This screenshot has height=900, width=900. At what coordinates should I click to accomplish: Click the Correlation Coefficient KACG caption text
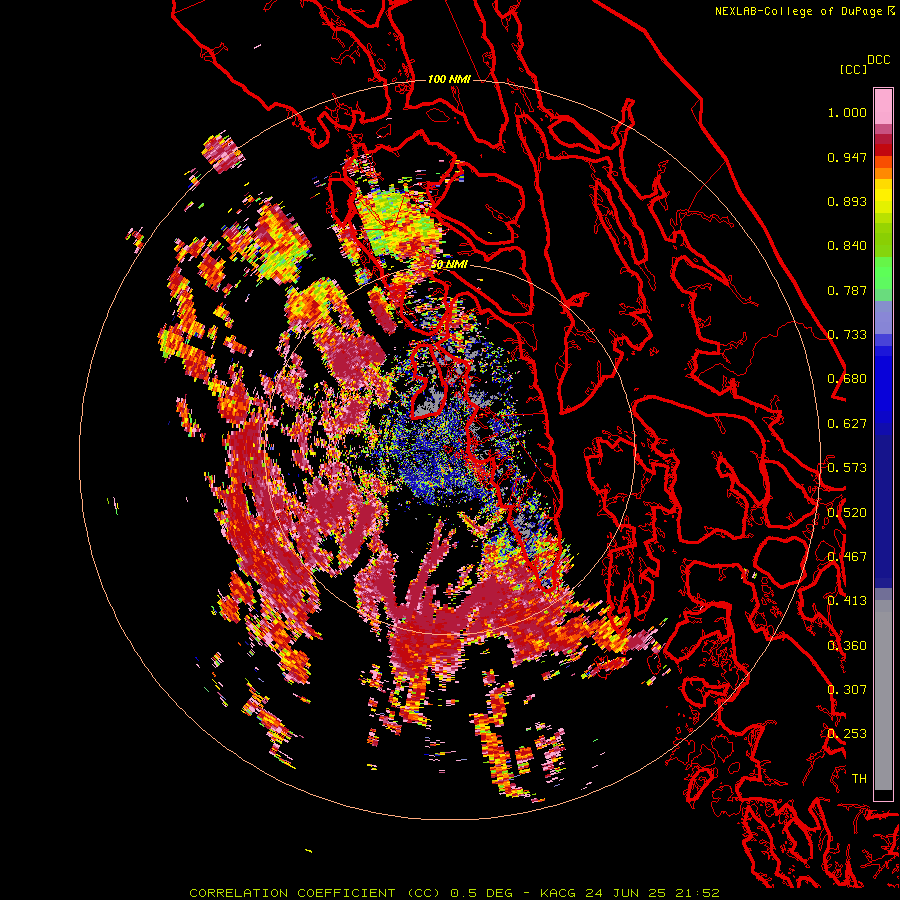tap(454, 893)
